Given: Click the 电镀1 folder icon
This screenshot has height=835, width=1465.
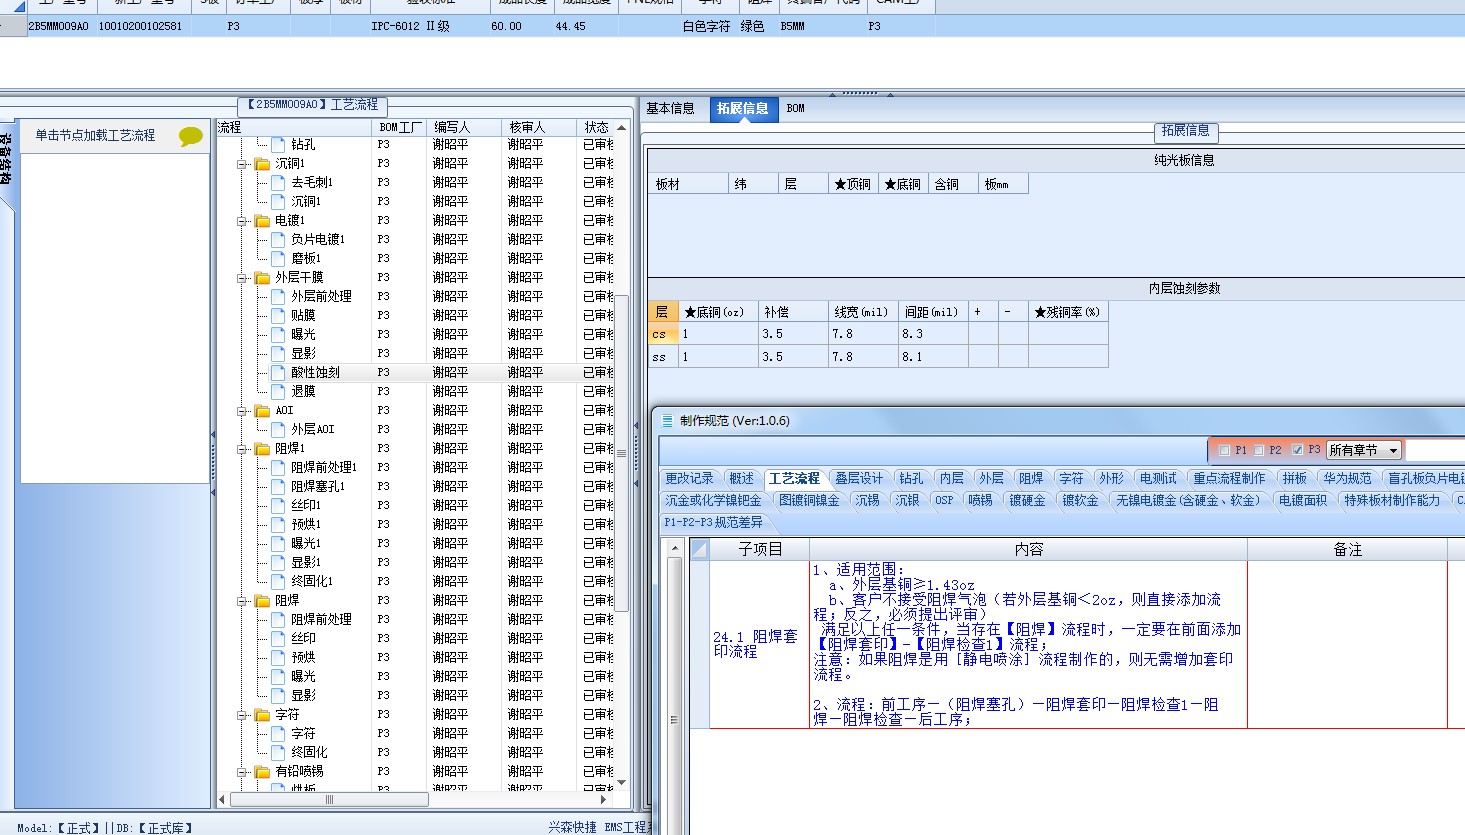Looking at the screenshot, I should click(262, 220).
